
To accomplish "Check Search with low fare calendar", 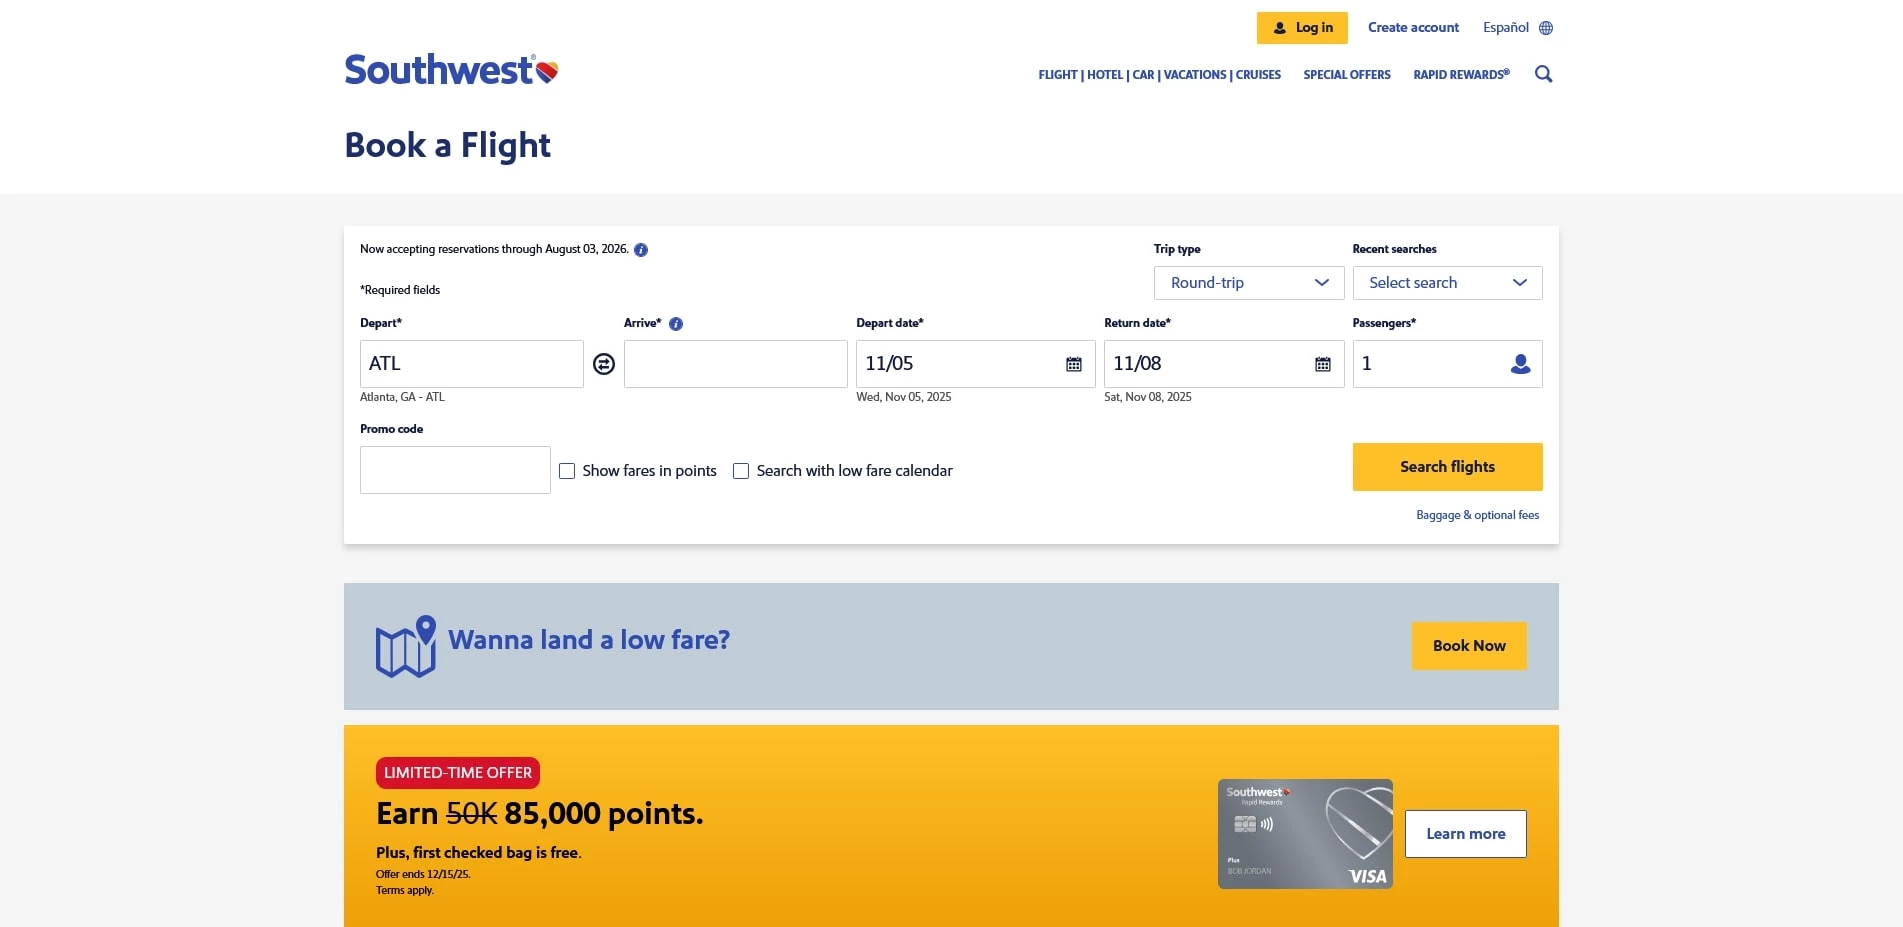I will [741, 471].
